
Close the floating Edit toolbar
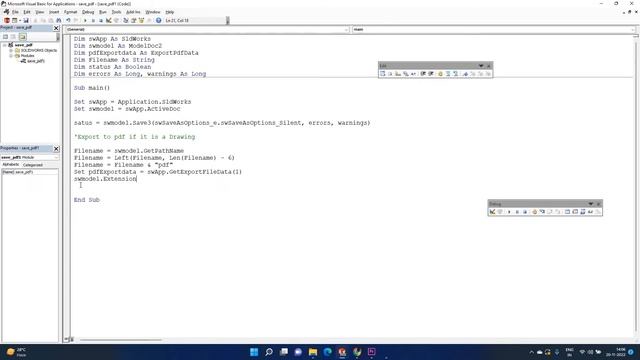coord(489,66)
